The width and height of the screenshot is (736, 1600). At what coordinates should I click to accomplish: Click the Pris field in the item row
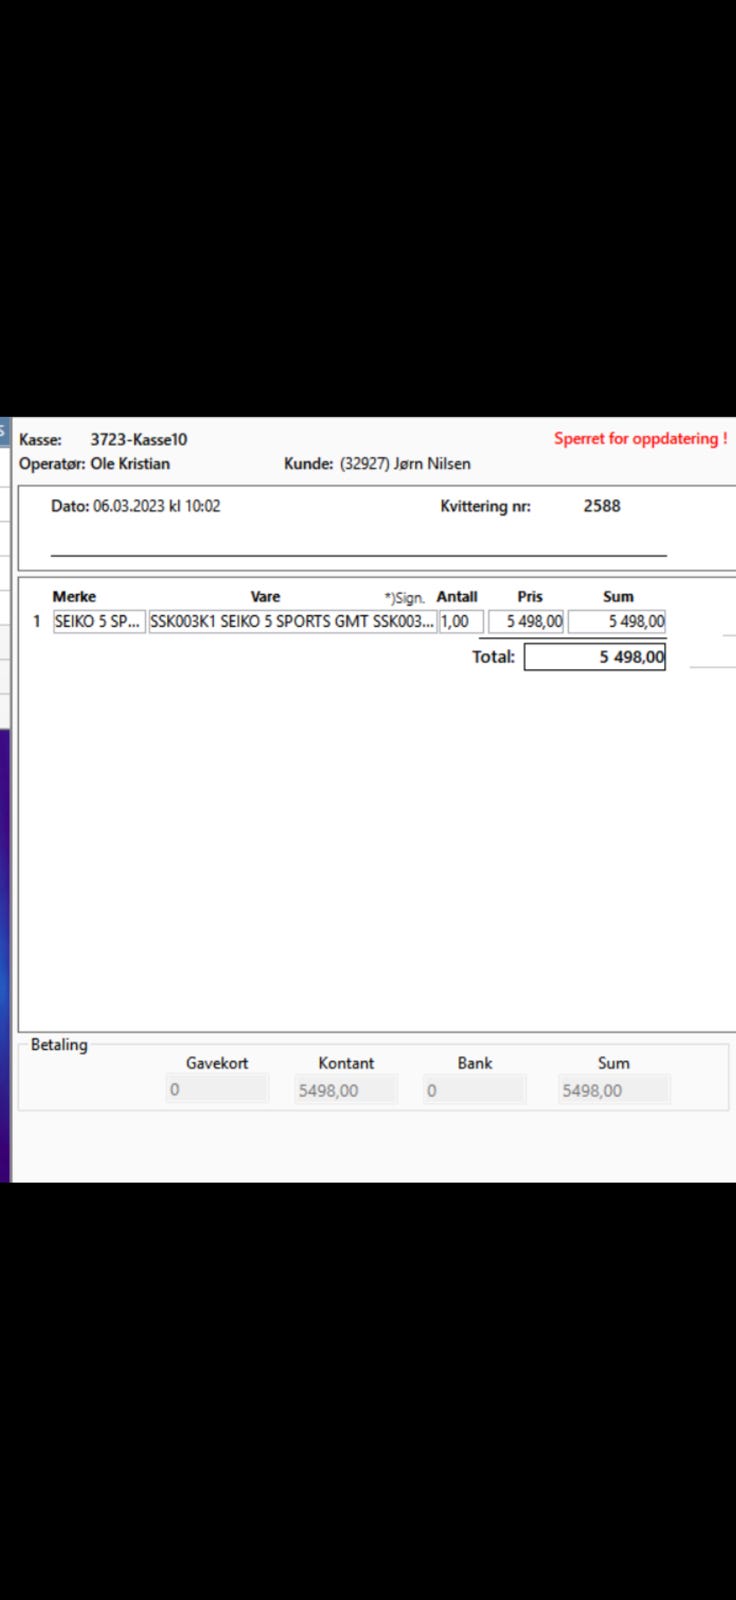(x=526, y=621)
